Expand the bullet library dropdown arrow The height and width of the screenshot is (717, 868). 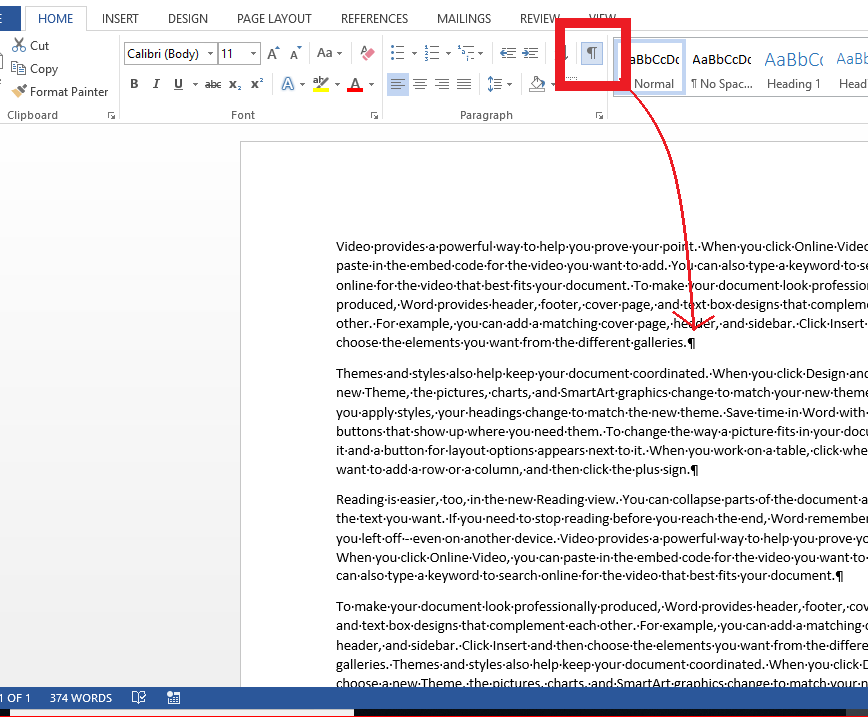pyautogui.click(x=414, y=54)
